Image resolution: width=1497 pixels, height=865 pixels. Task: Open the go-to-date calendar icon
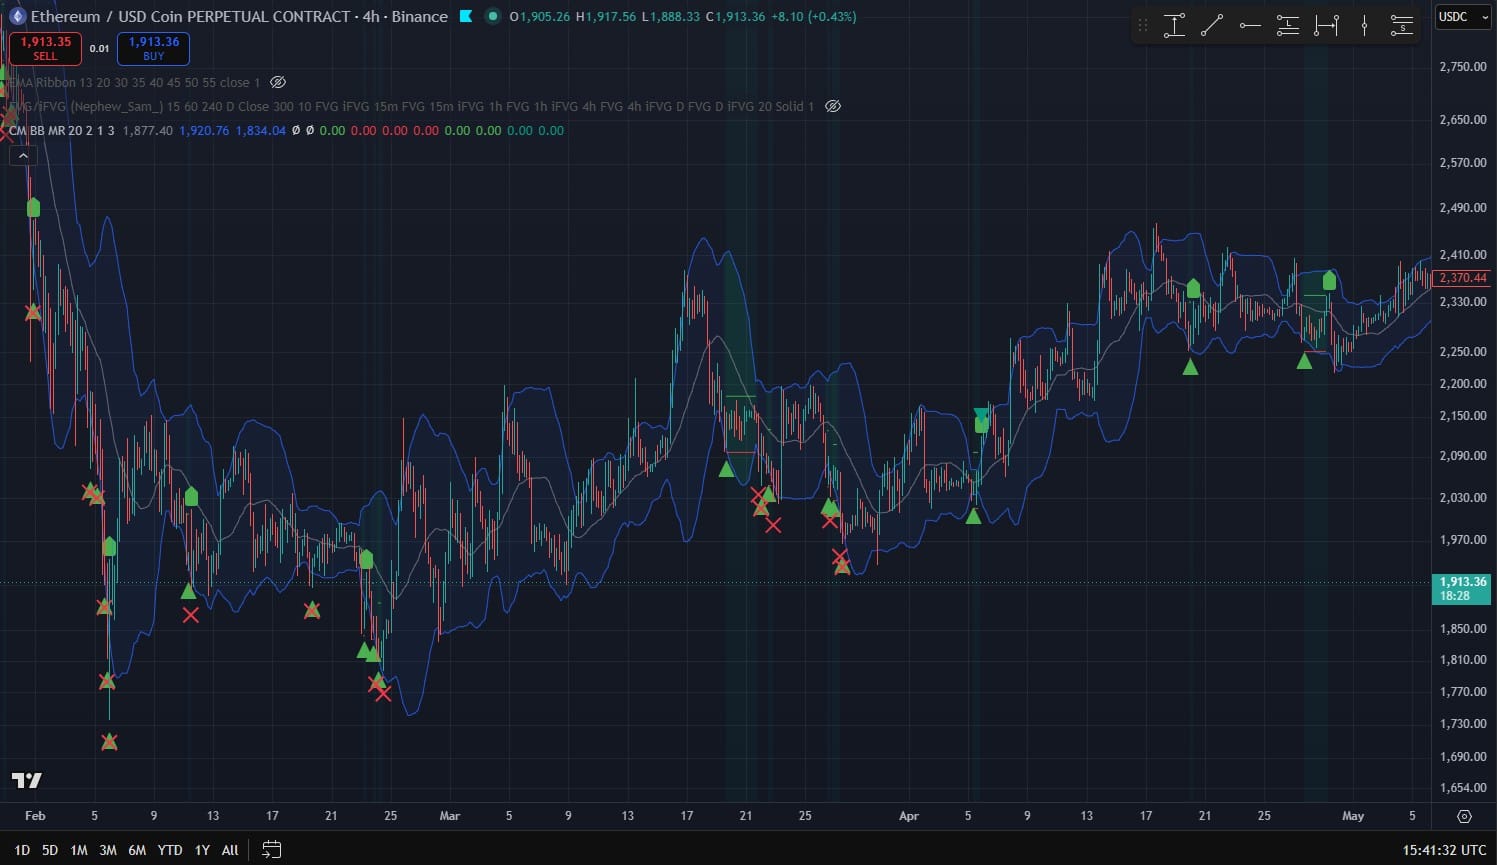tap(271, 850)
